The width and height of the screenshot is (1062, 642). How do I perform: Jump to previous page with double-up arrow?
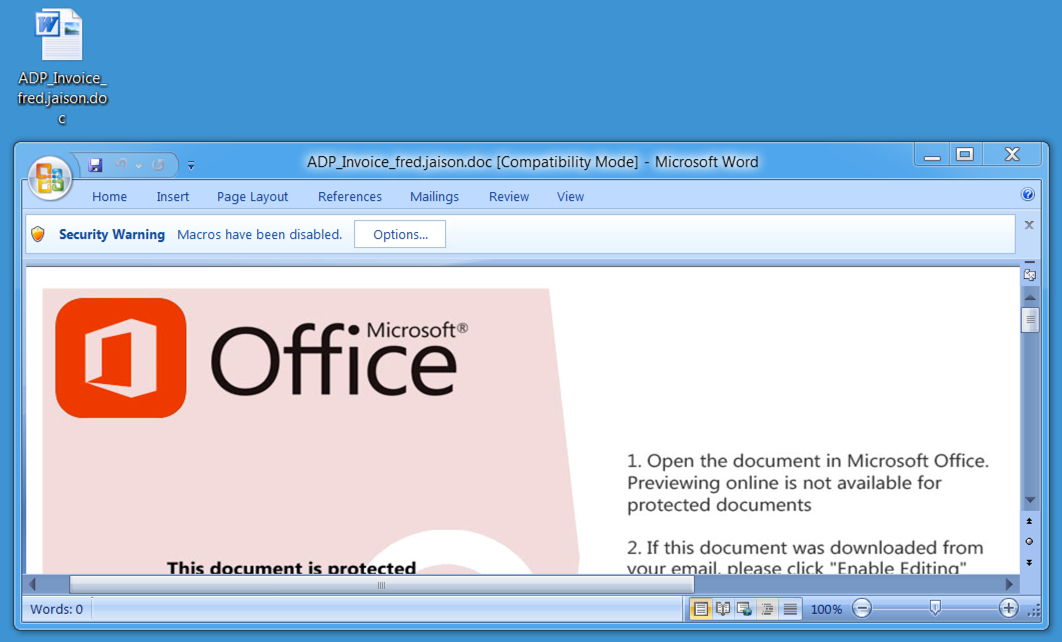[1029, 521]
